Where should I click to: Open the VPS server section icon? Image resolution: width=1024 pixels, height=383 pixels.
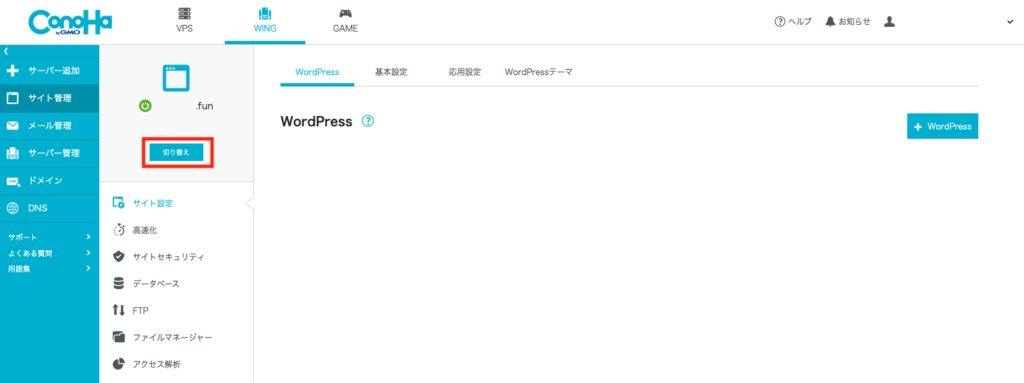tap(184, 14)
